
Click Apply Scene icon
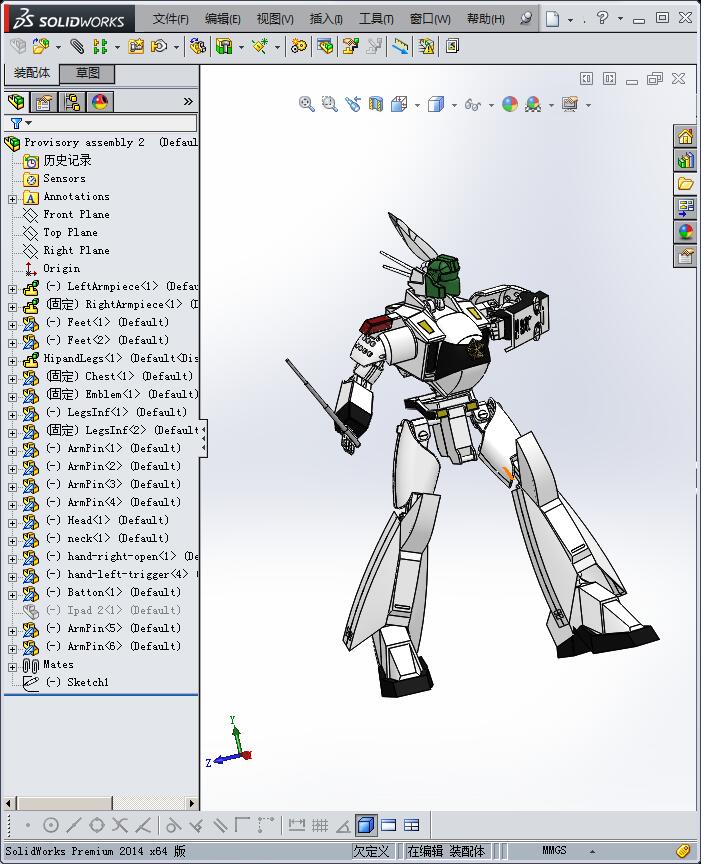click(533, 104)
